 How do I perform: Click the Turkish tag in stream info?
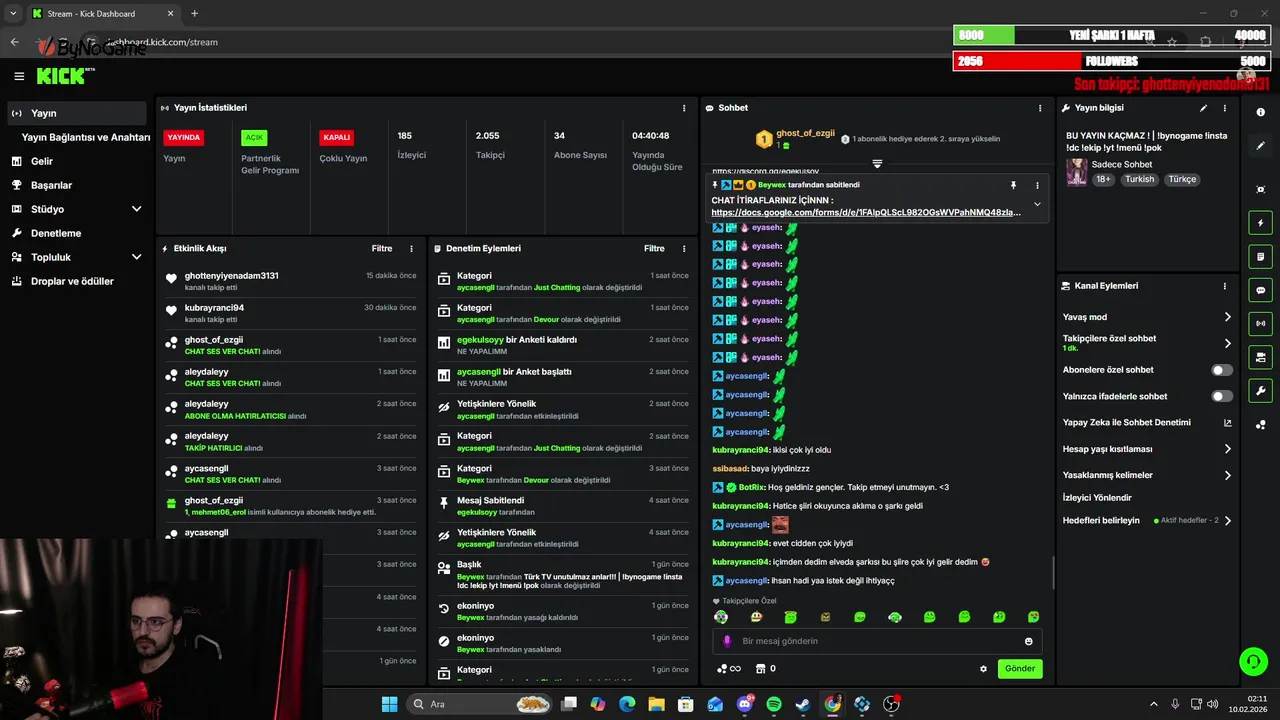tap(1139, 180)
